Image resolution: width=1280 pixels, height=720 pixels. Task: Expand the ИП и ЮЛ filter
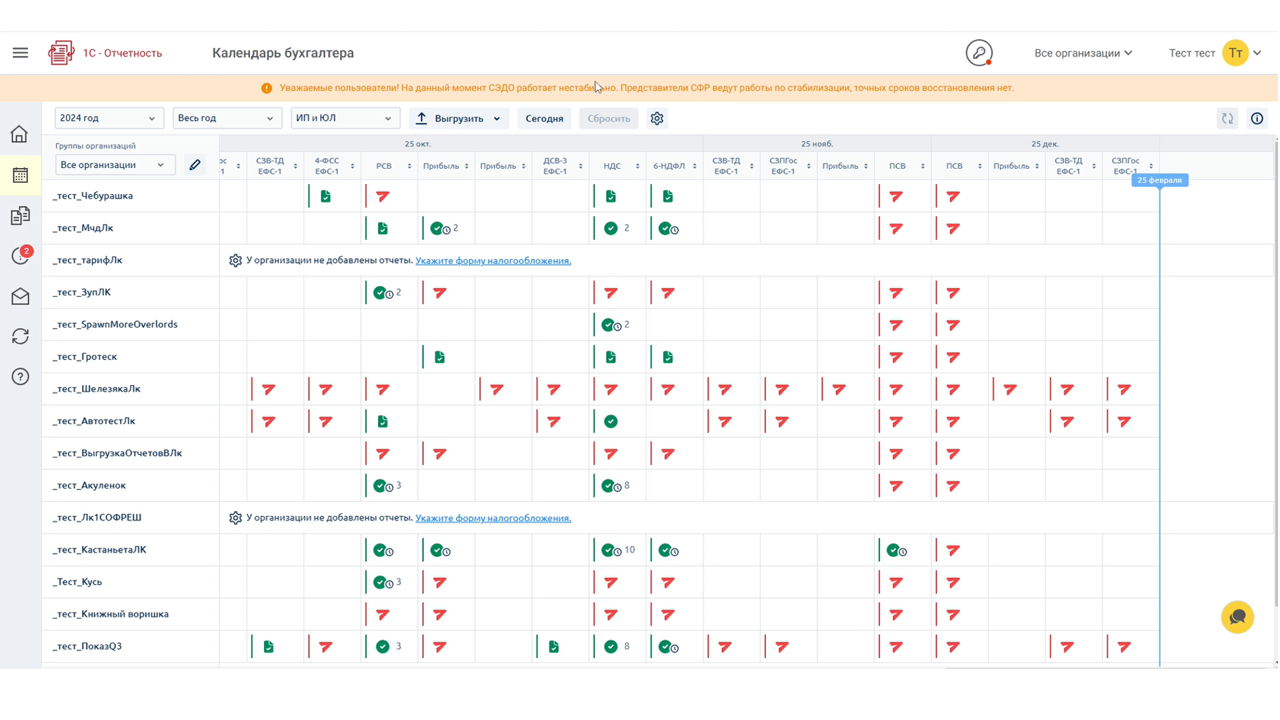(x=345, y=118)
